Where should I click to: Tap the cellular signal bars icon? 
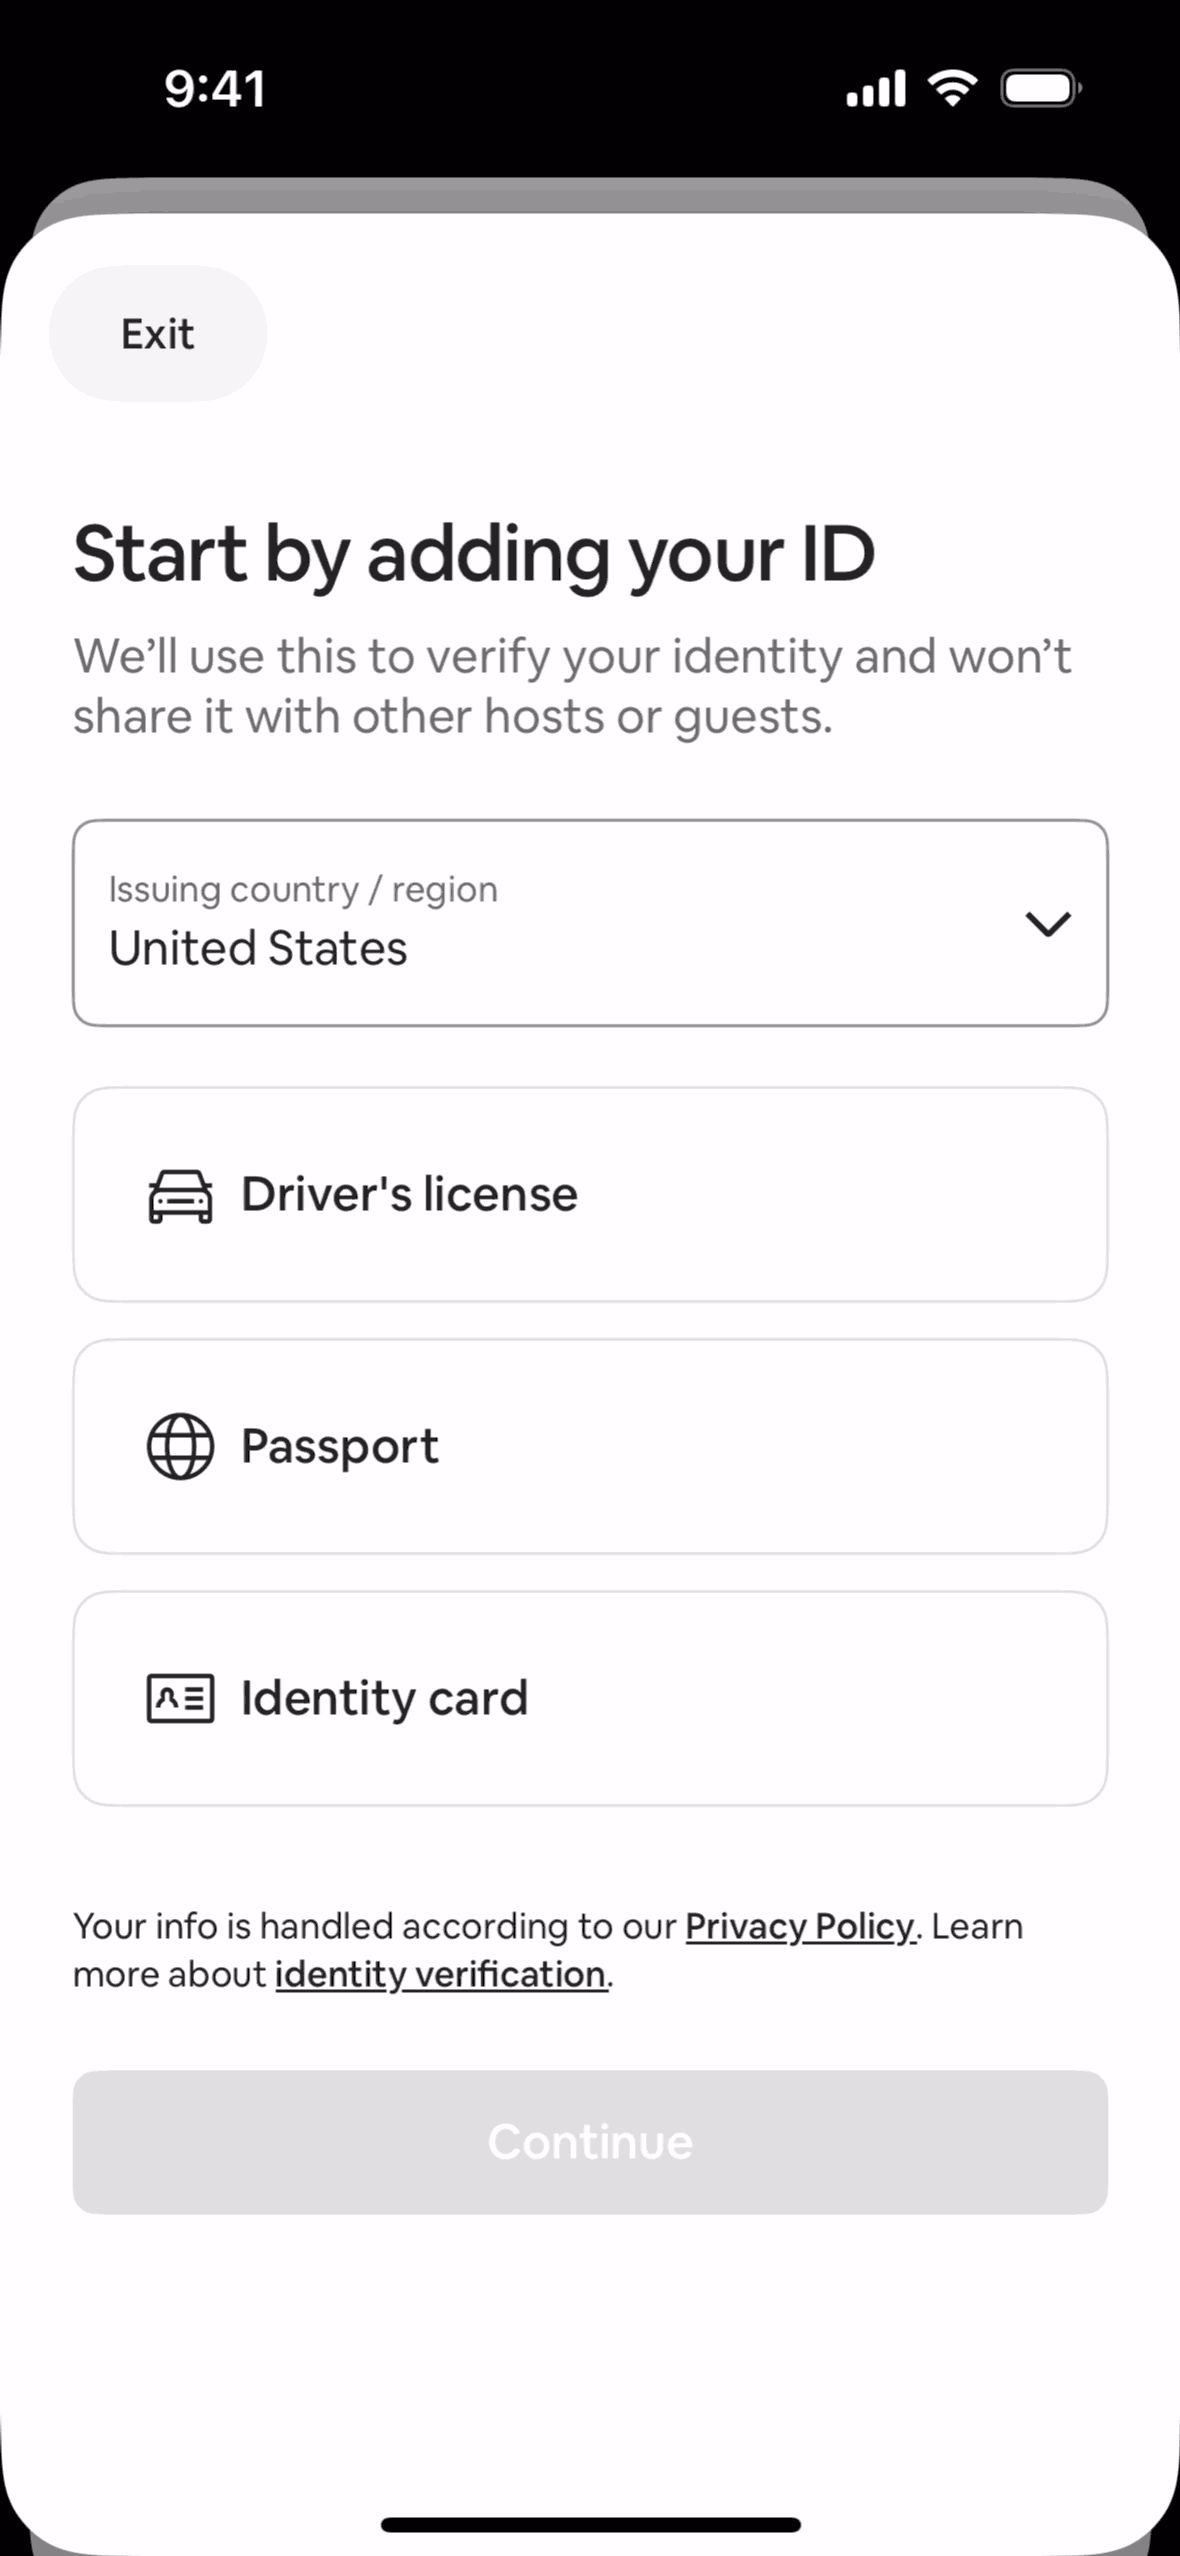pos(876,88)
